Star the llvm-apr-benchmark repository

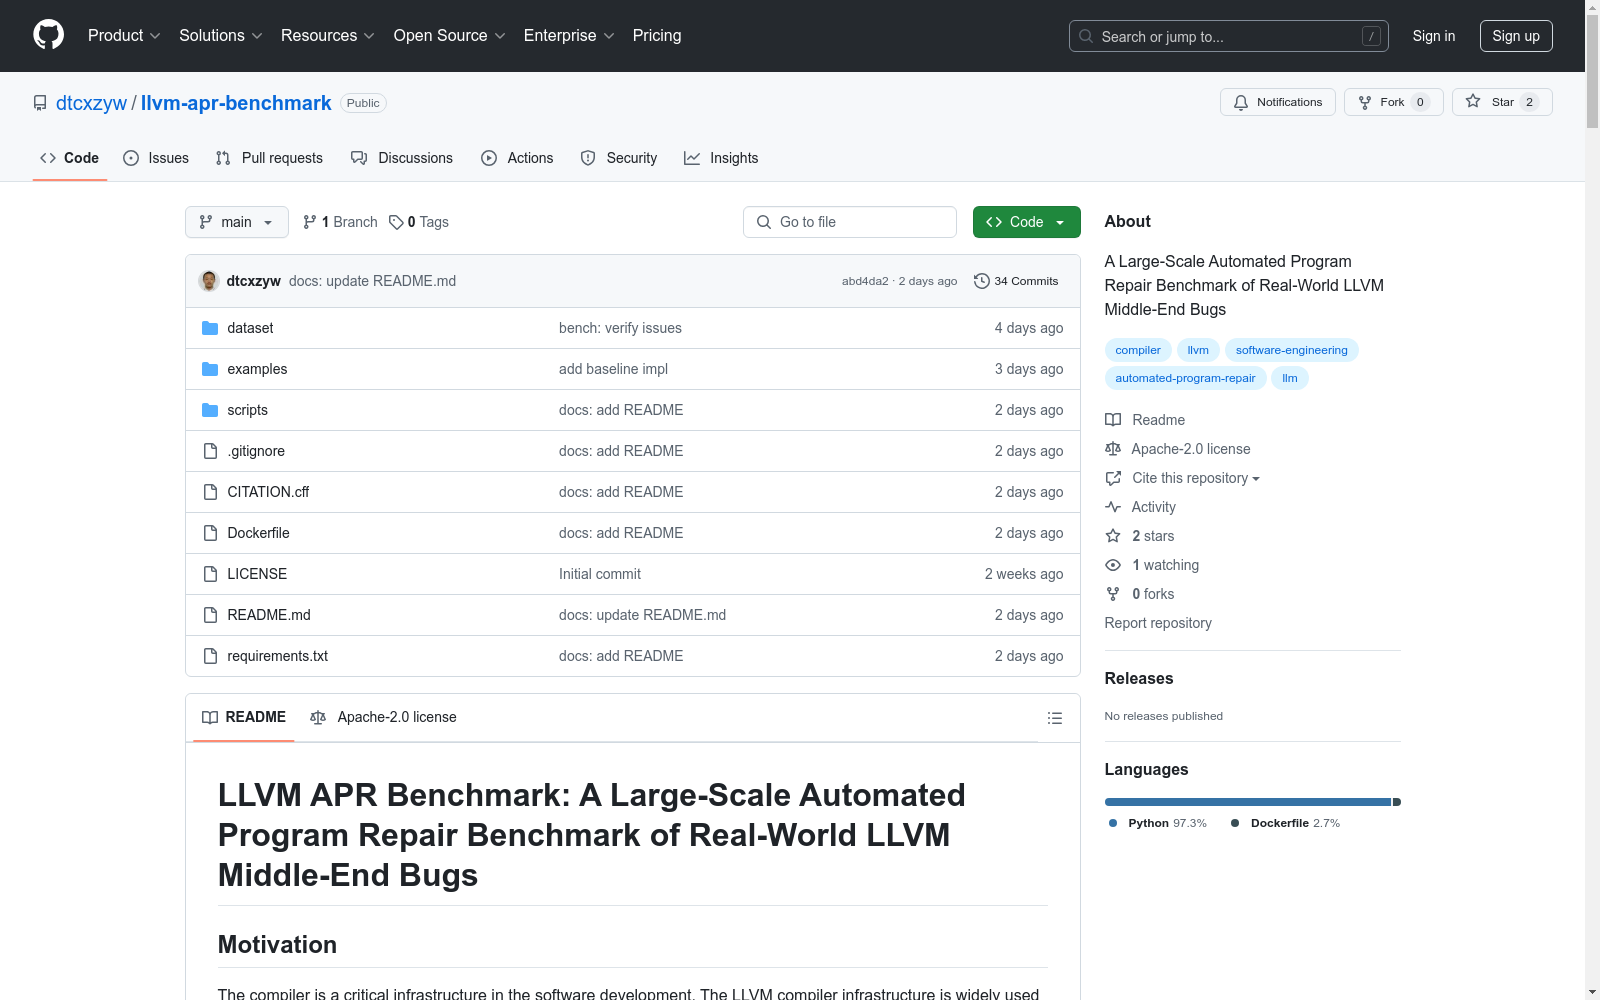(x=1502, y=102)
